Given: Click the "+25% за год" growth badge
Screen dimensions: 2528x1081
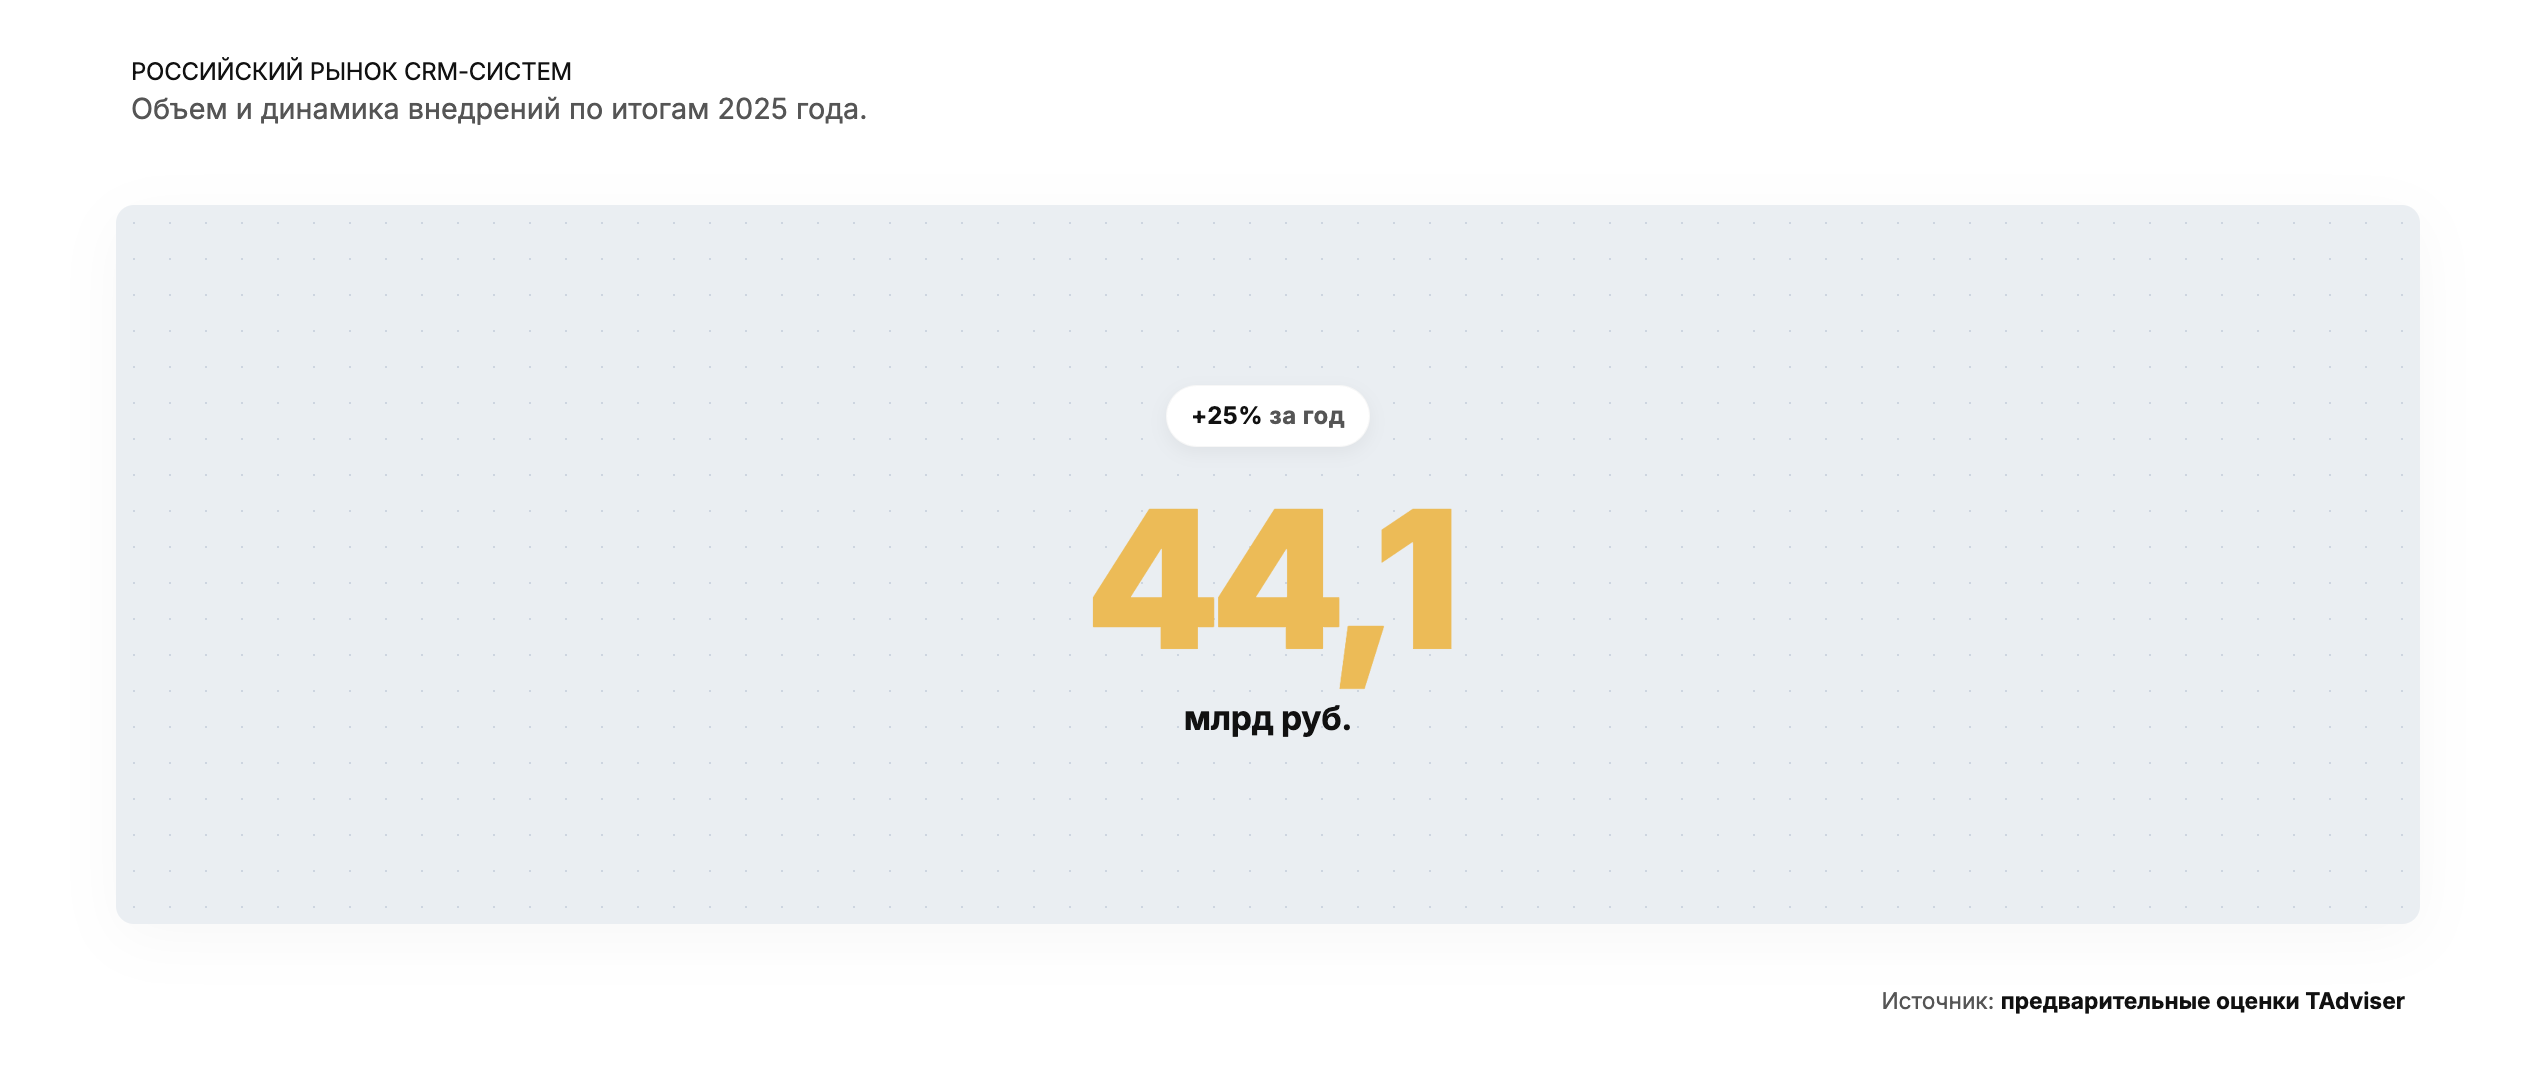Looking at the screenshot, I should [1267, 416].
